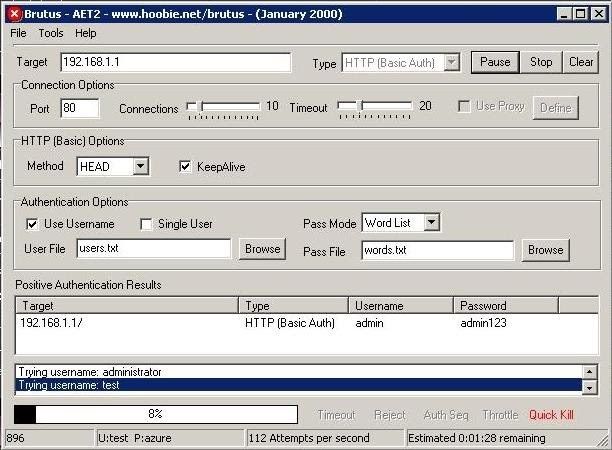Click the Brutus red X application icon
This screenshot has height=450, width=612.
[x=14, y=14]
